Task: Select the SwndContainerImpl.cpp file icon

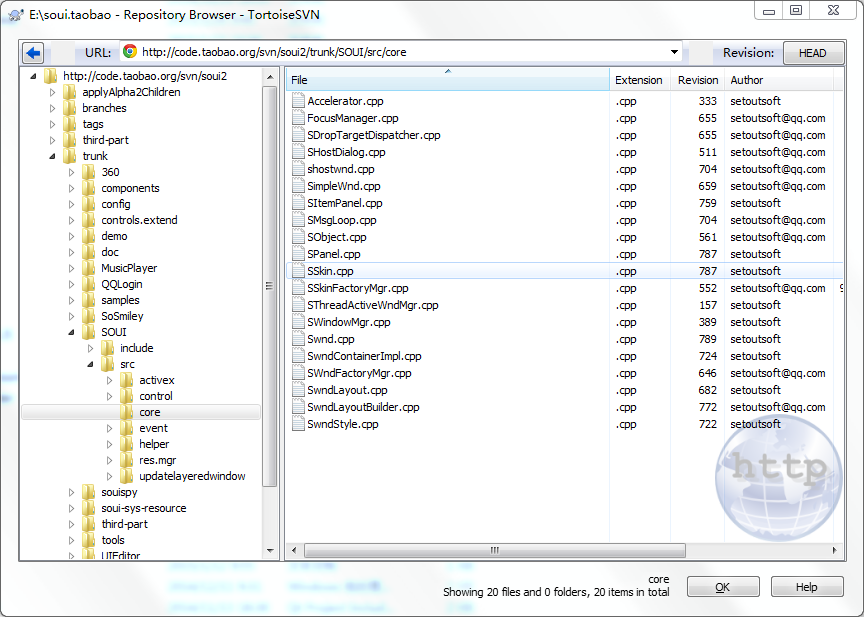Action: tap(298, 356)
